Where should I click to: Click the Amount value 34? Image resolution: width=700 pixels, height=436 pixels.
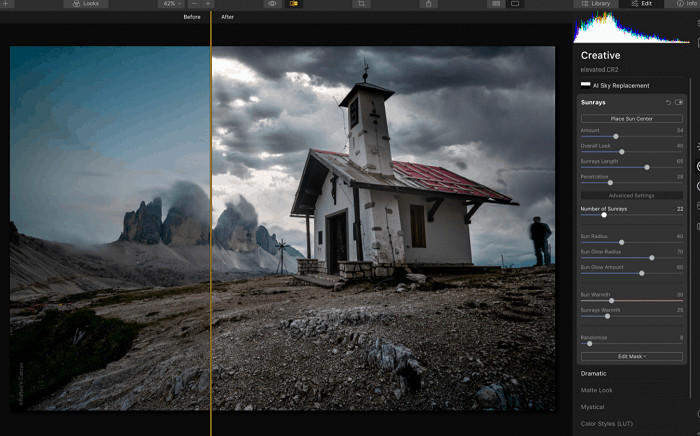click(680, 130)
